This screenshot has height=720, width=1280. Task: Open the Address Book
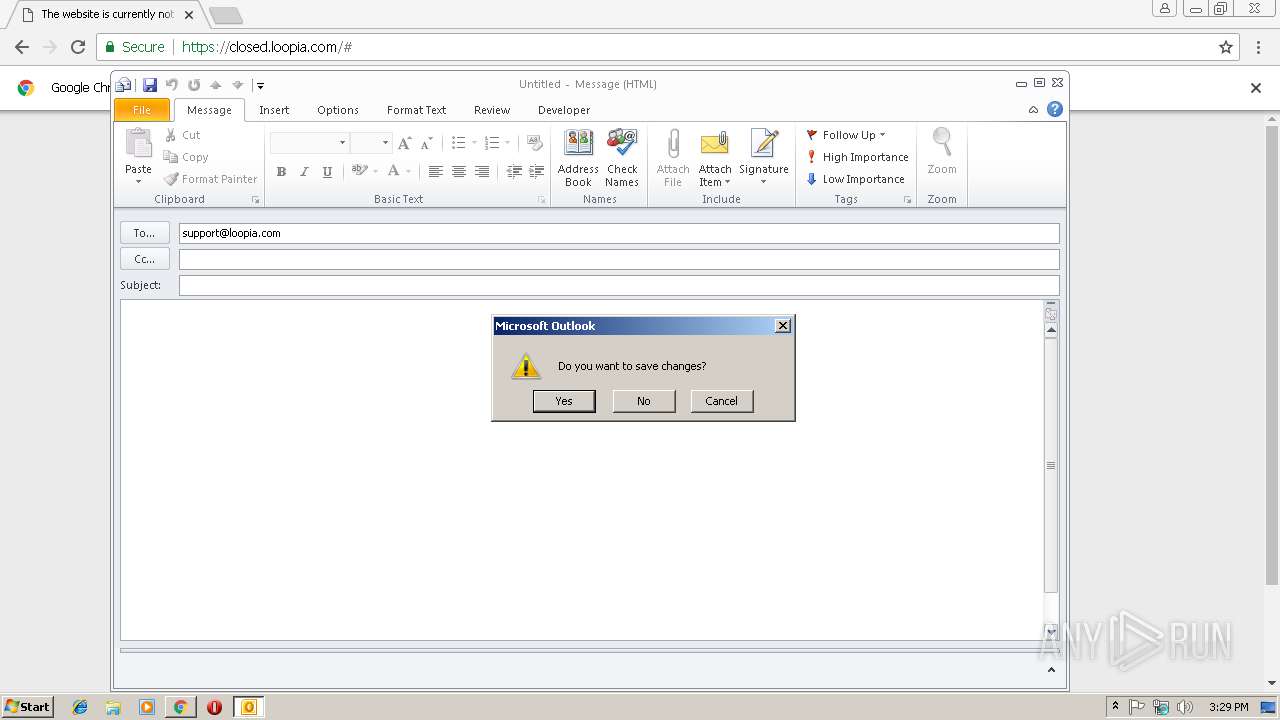pyautogui.click(x=578, y=158)
